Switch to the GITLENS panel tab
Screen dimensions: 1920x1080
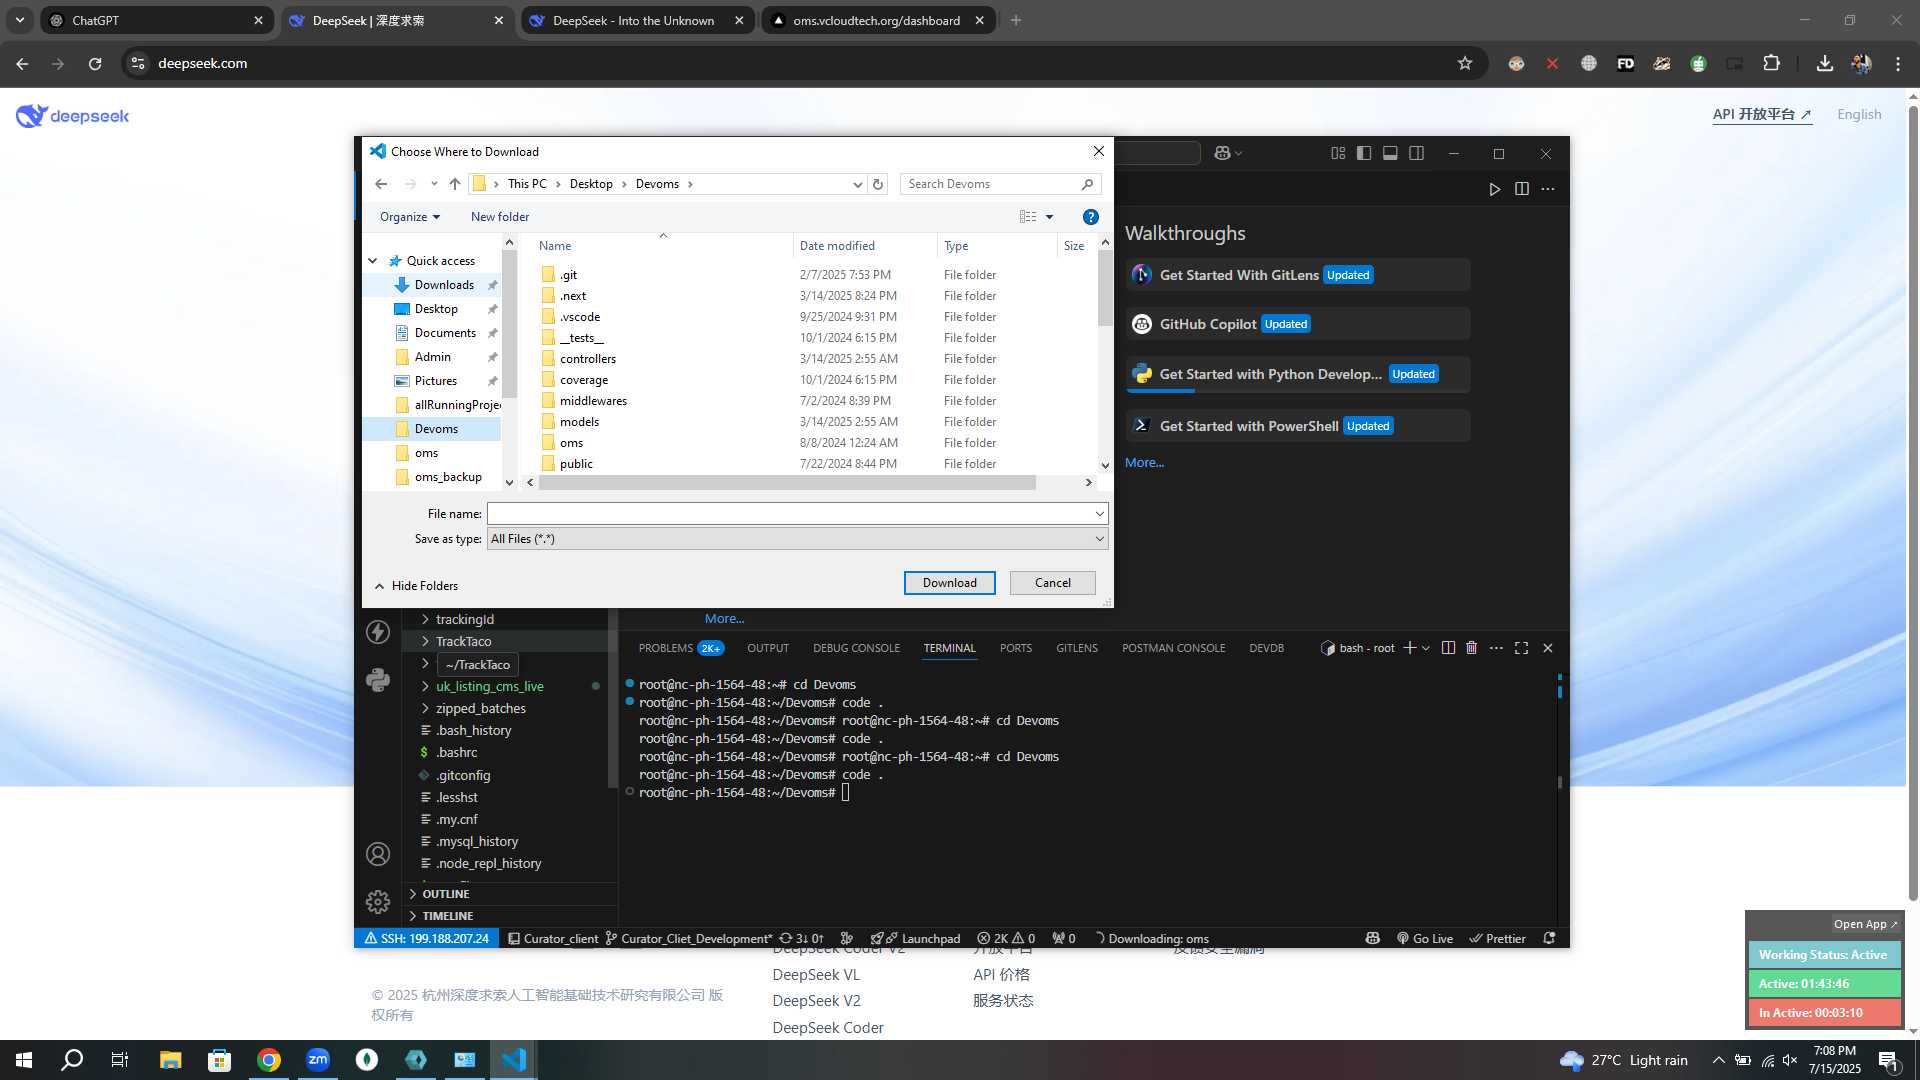point(1077,648)
